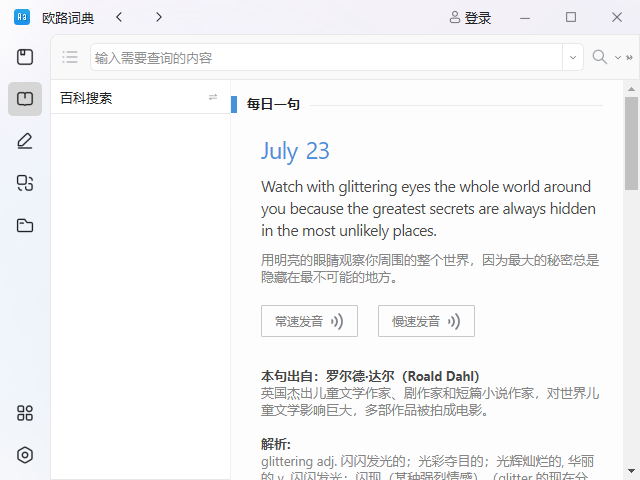Open the pencil writing sidebar icon
Viewport: 640px width, 480px height.
click(x=25, y=141)
